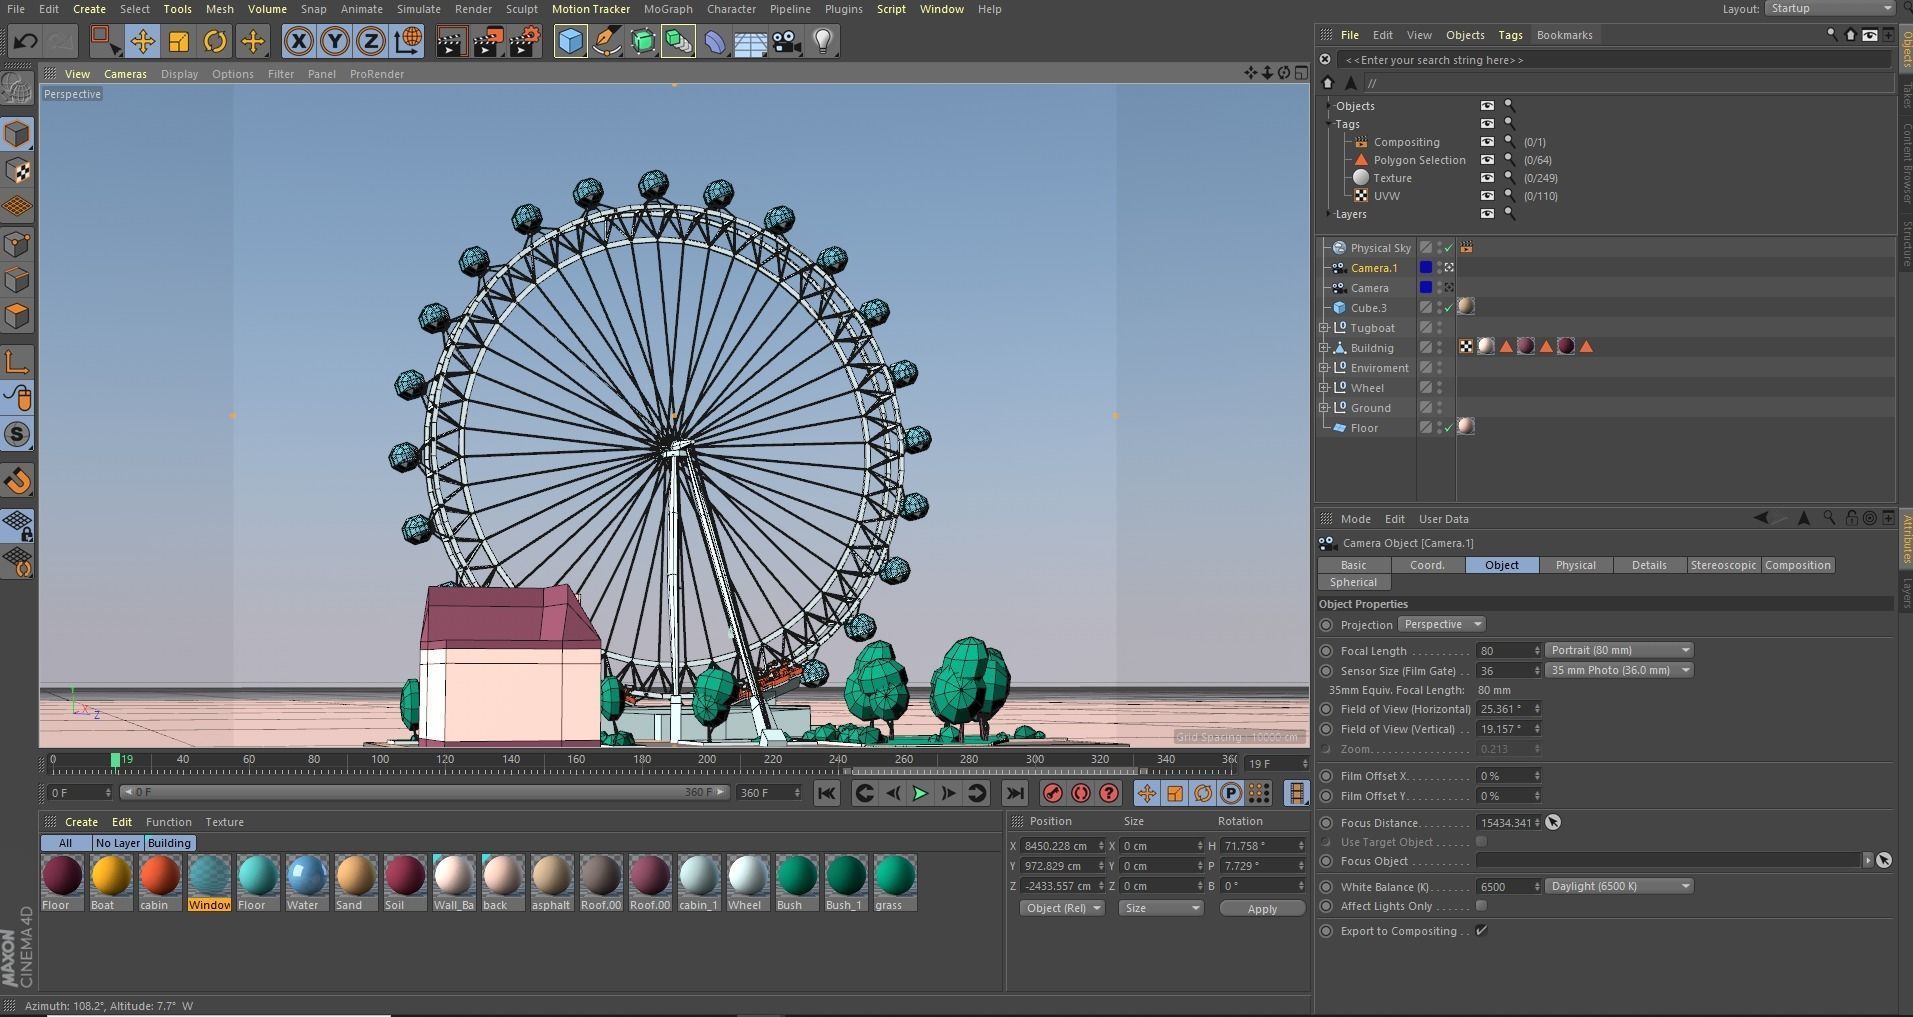Switch to the Coord. tab
1913x1017 pixels.
point(1427,565)
